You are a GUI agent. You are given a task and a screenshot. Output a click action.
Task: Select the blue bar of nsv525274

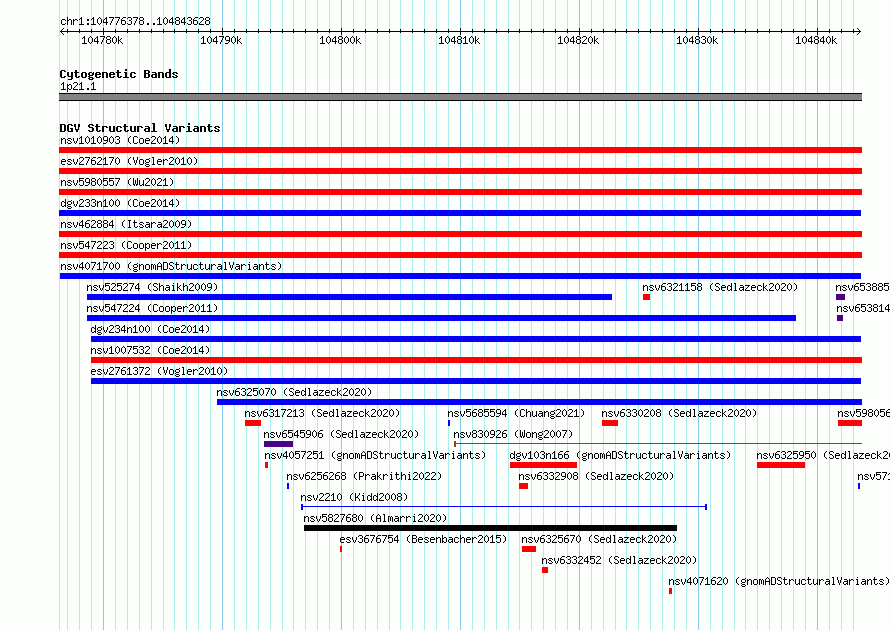(x=349, y=297)
